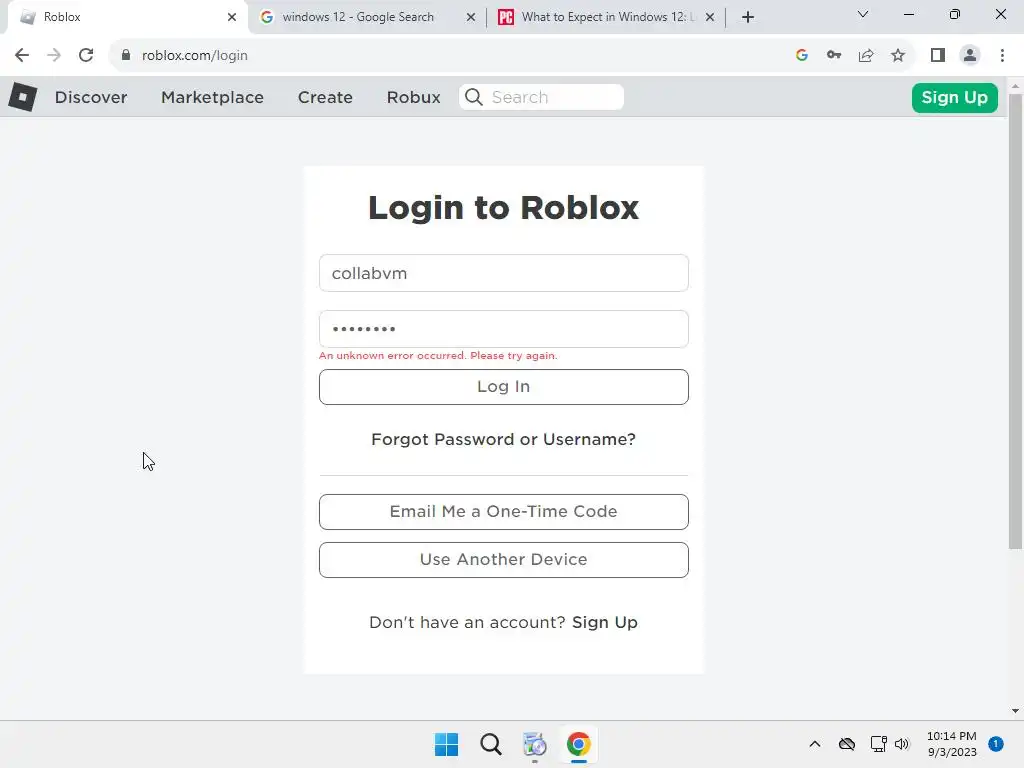Open the notification badge icon
Screen dimensions: 1024x768
[996, 744]
